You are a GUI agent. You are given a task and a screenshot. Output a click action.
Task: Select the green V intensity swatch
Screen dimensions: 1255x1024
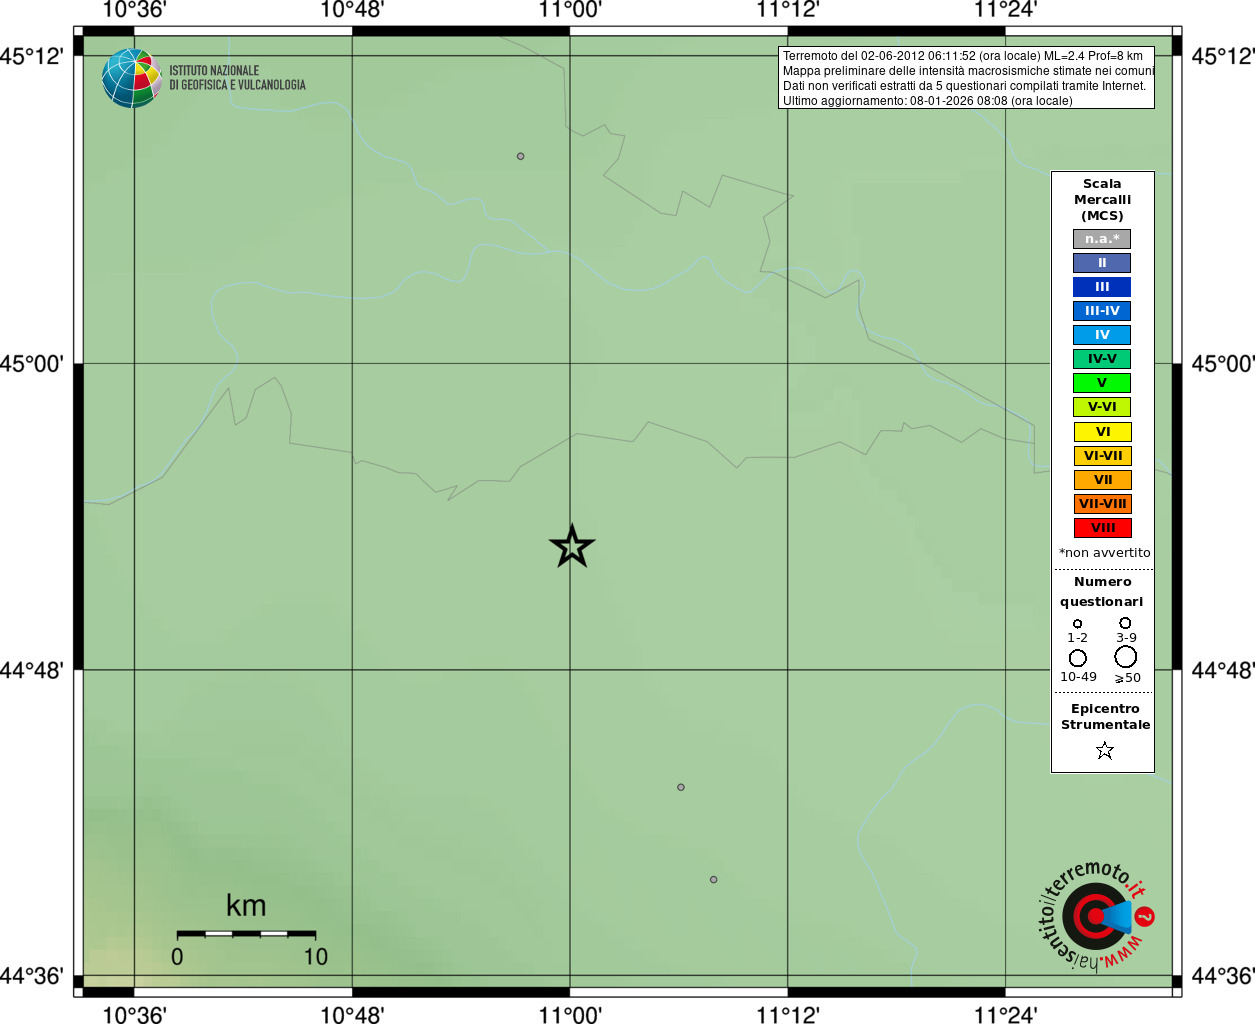point(1102,383)
